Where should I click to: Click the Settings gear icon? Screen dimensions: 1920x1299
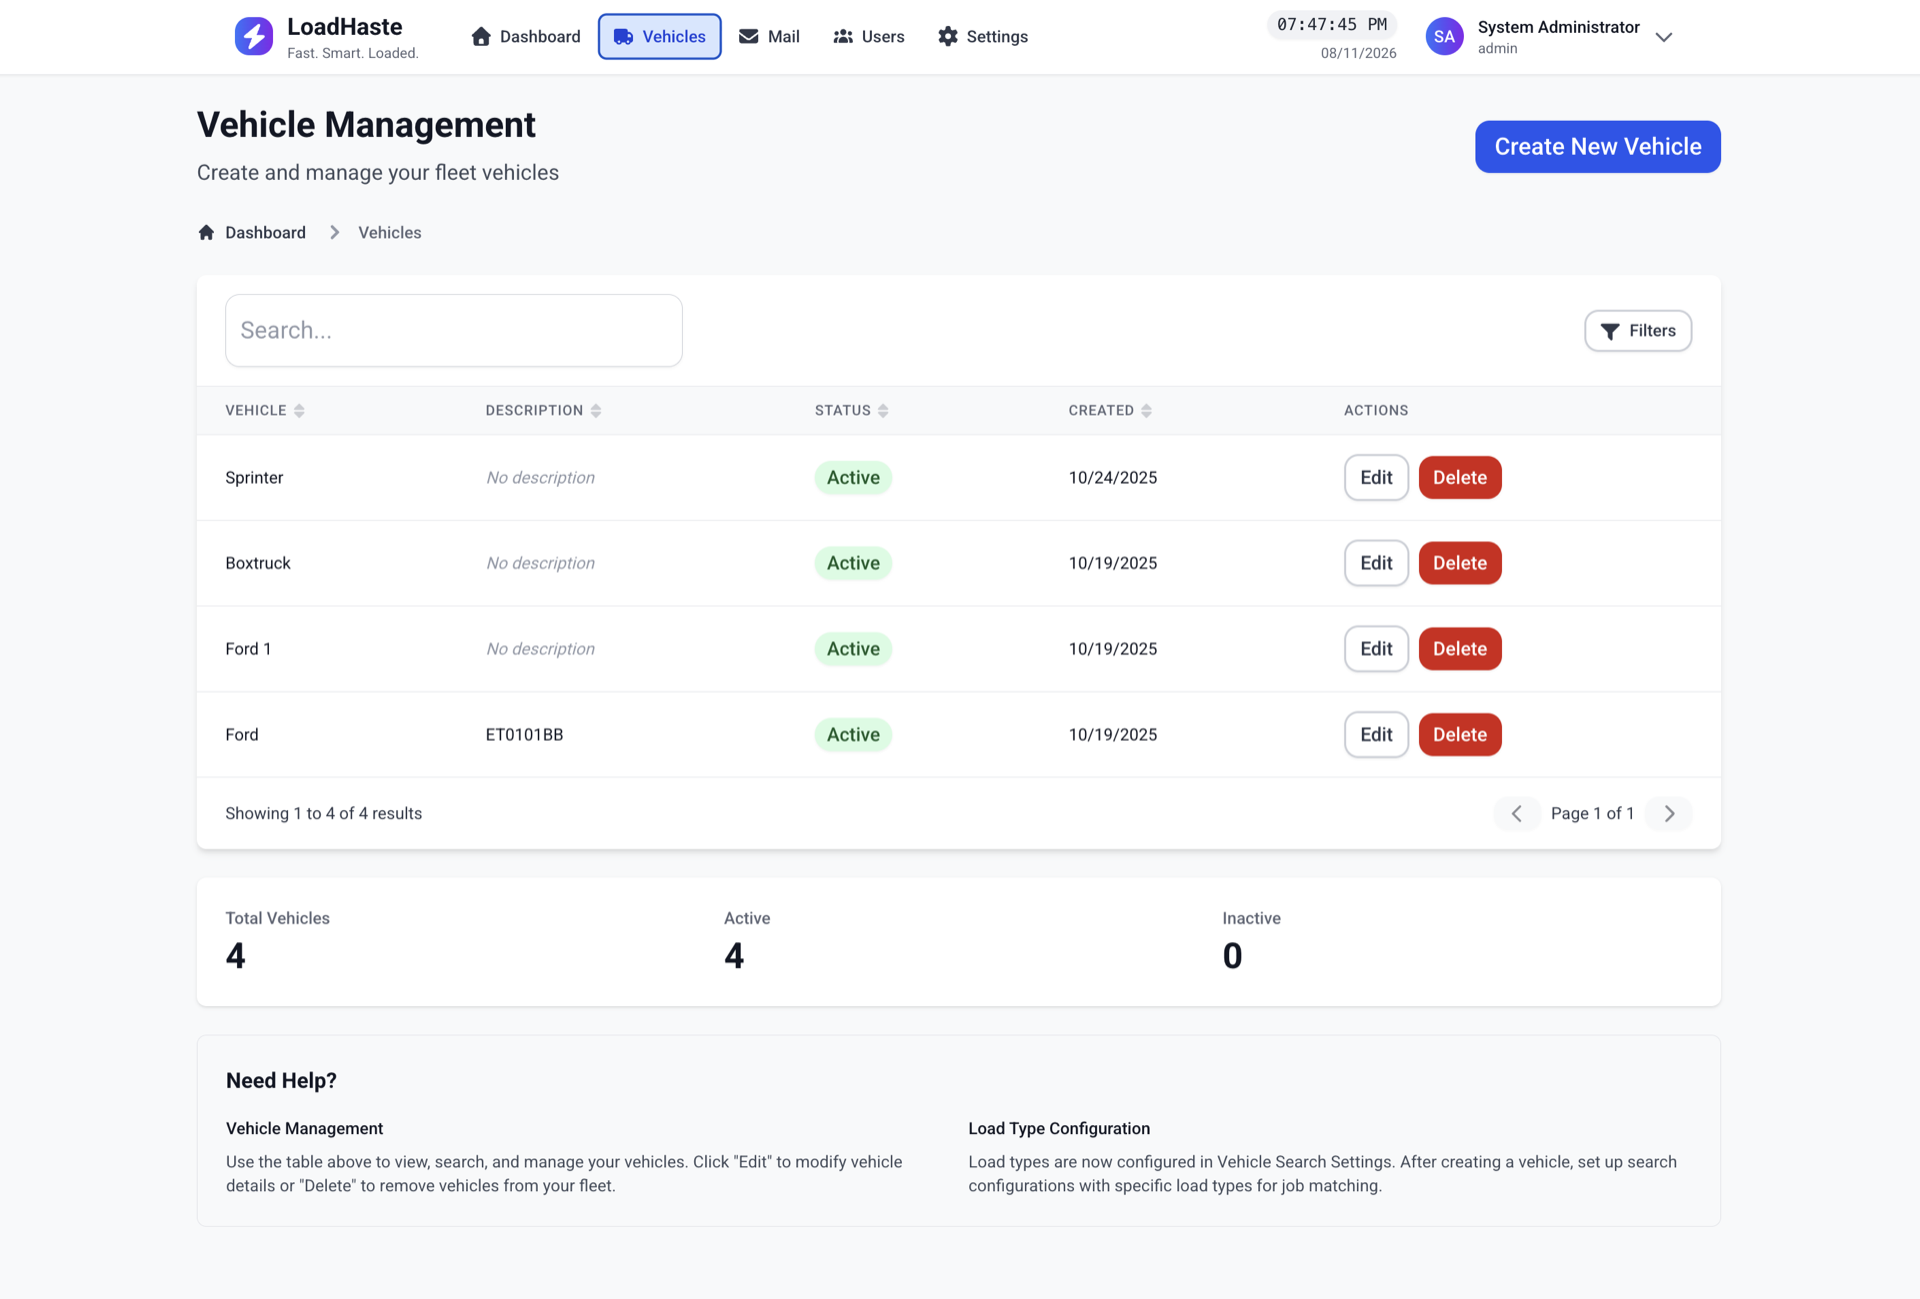[948, 37]
